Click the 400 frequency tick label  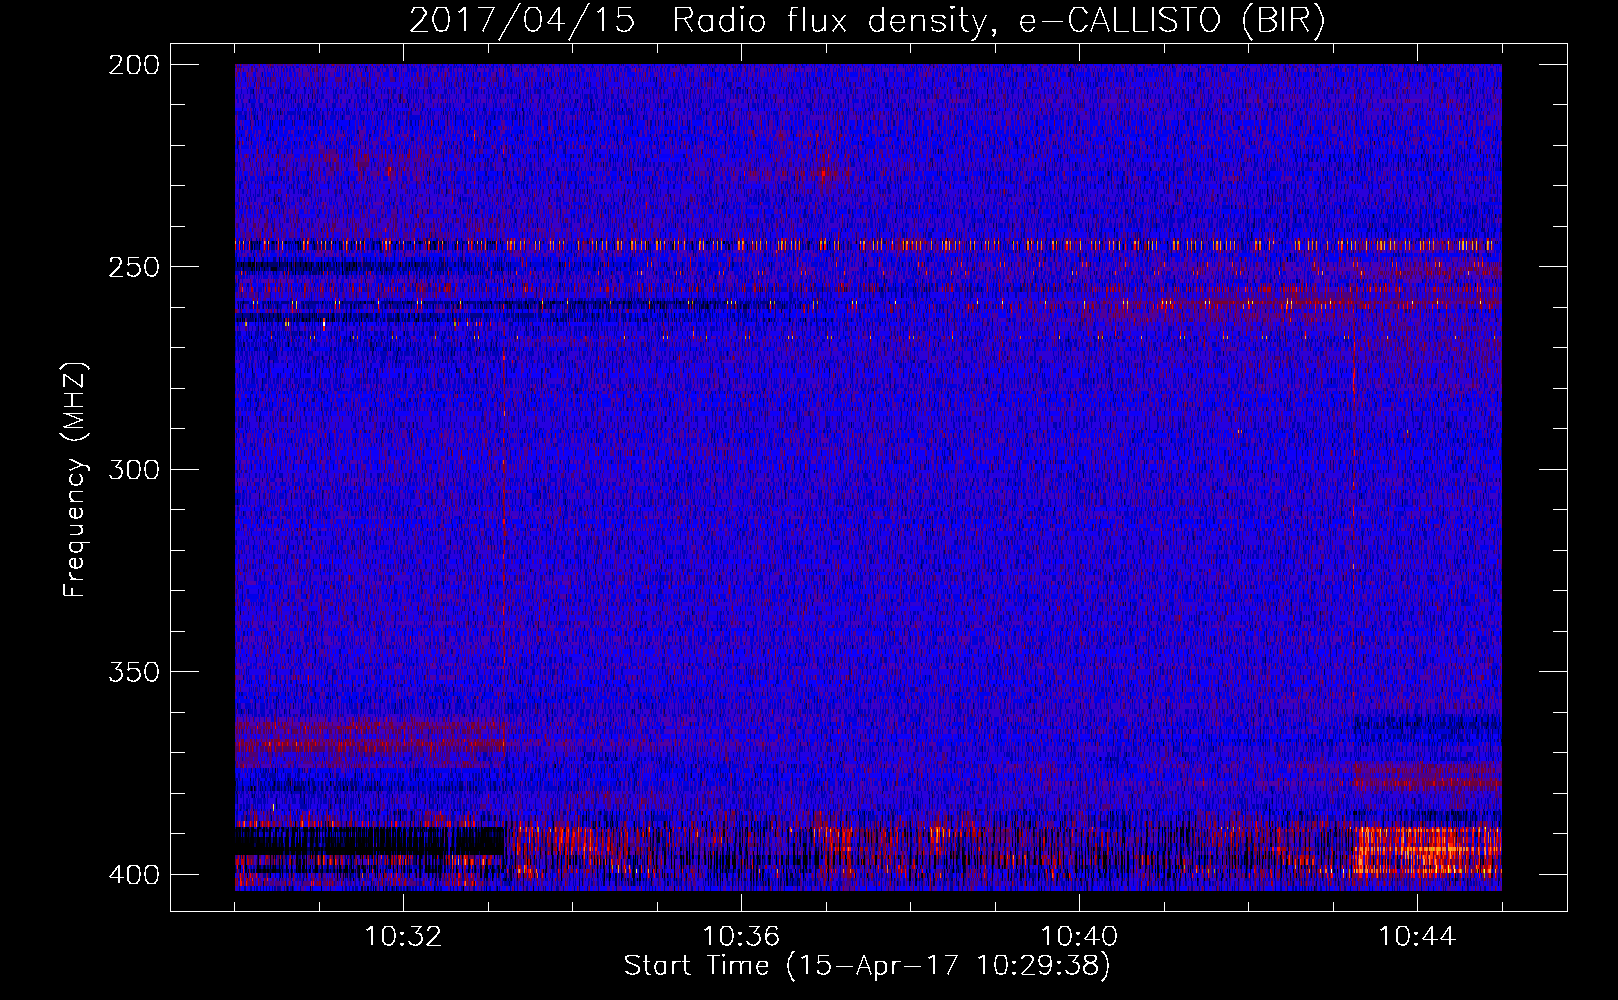pos(133,875)
